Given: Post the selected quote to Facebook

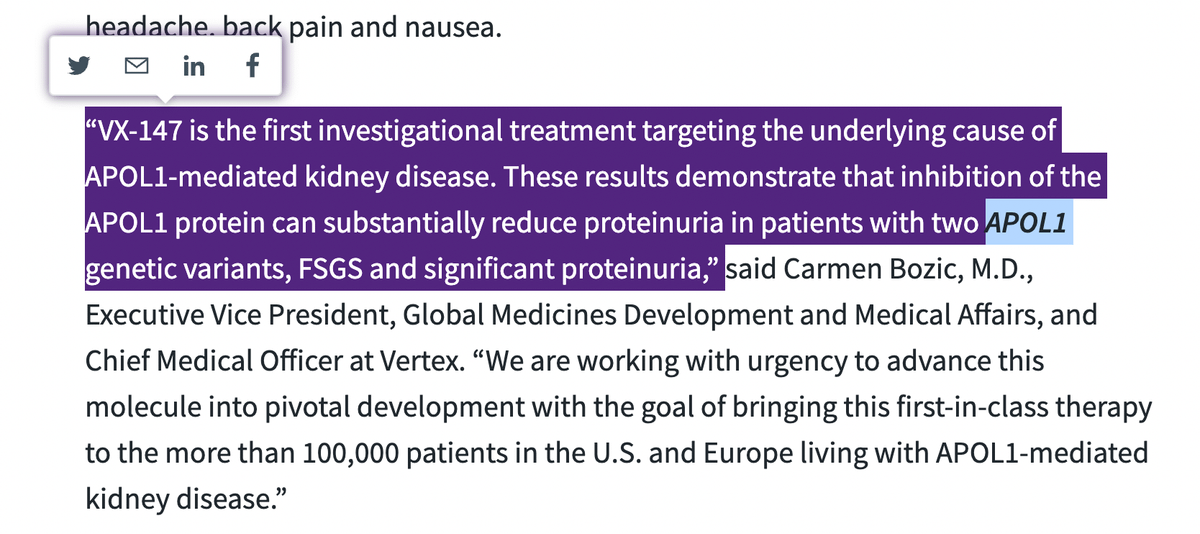Looking at the screenshot, I should point(251,67).
